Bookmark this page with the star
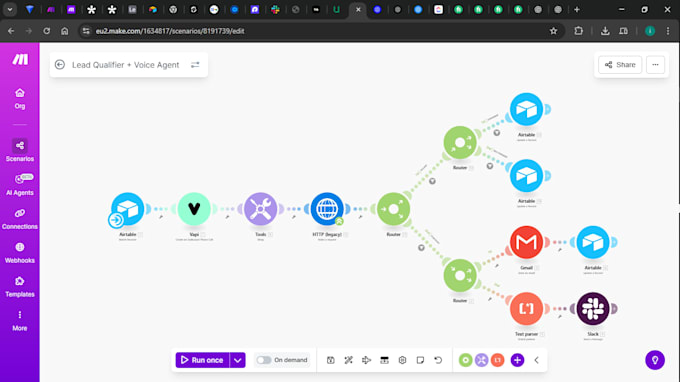680x382 pixels. [x=553, y=31]
